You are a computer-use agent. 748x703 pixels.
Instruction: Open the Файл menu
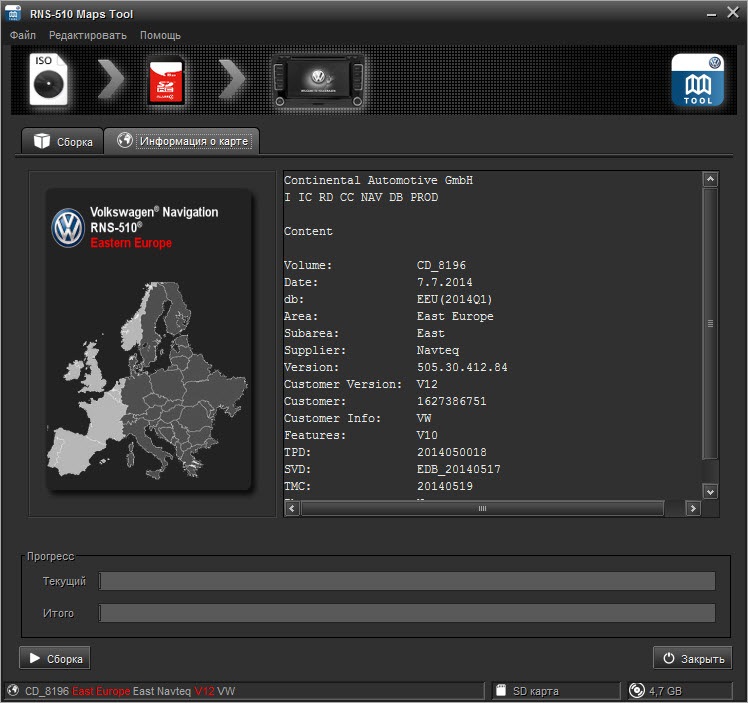[22, 35]
